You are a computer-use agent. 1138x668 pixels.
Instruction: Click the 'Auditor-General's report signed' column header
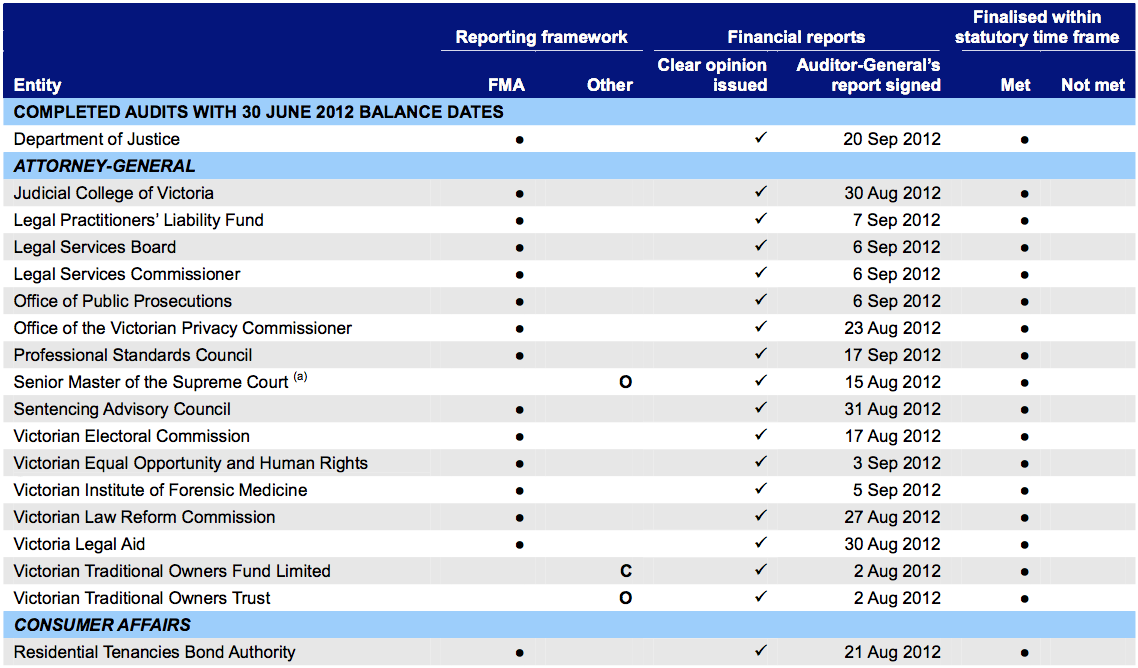click(868, 75)
